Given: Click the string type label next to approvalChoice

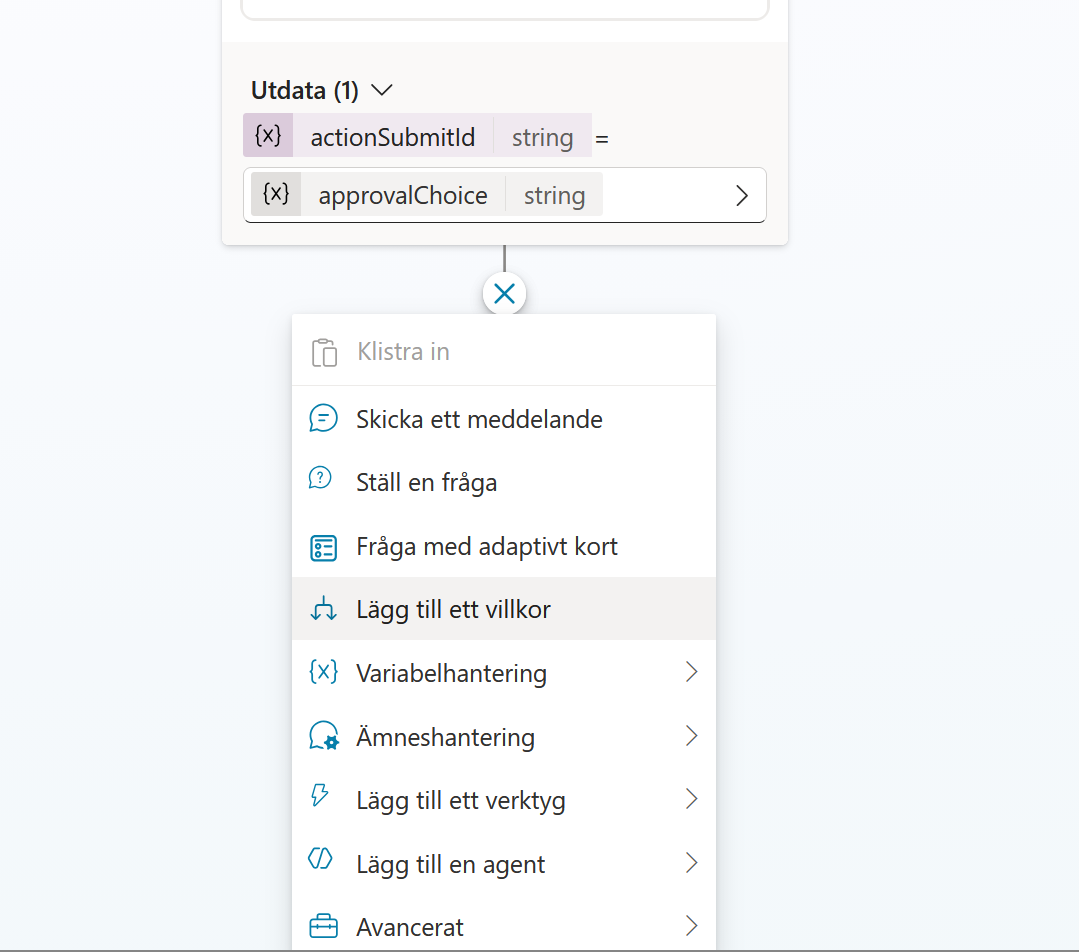Looking at the screenshot, I should coord(555,196).
